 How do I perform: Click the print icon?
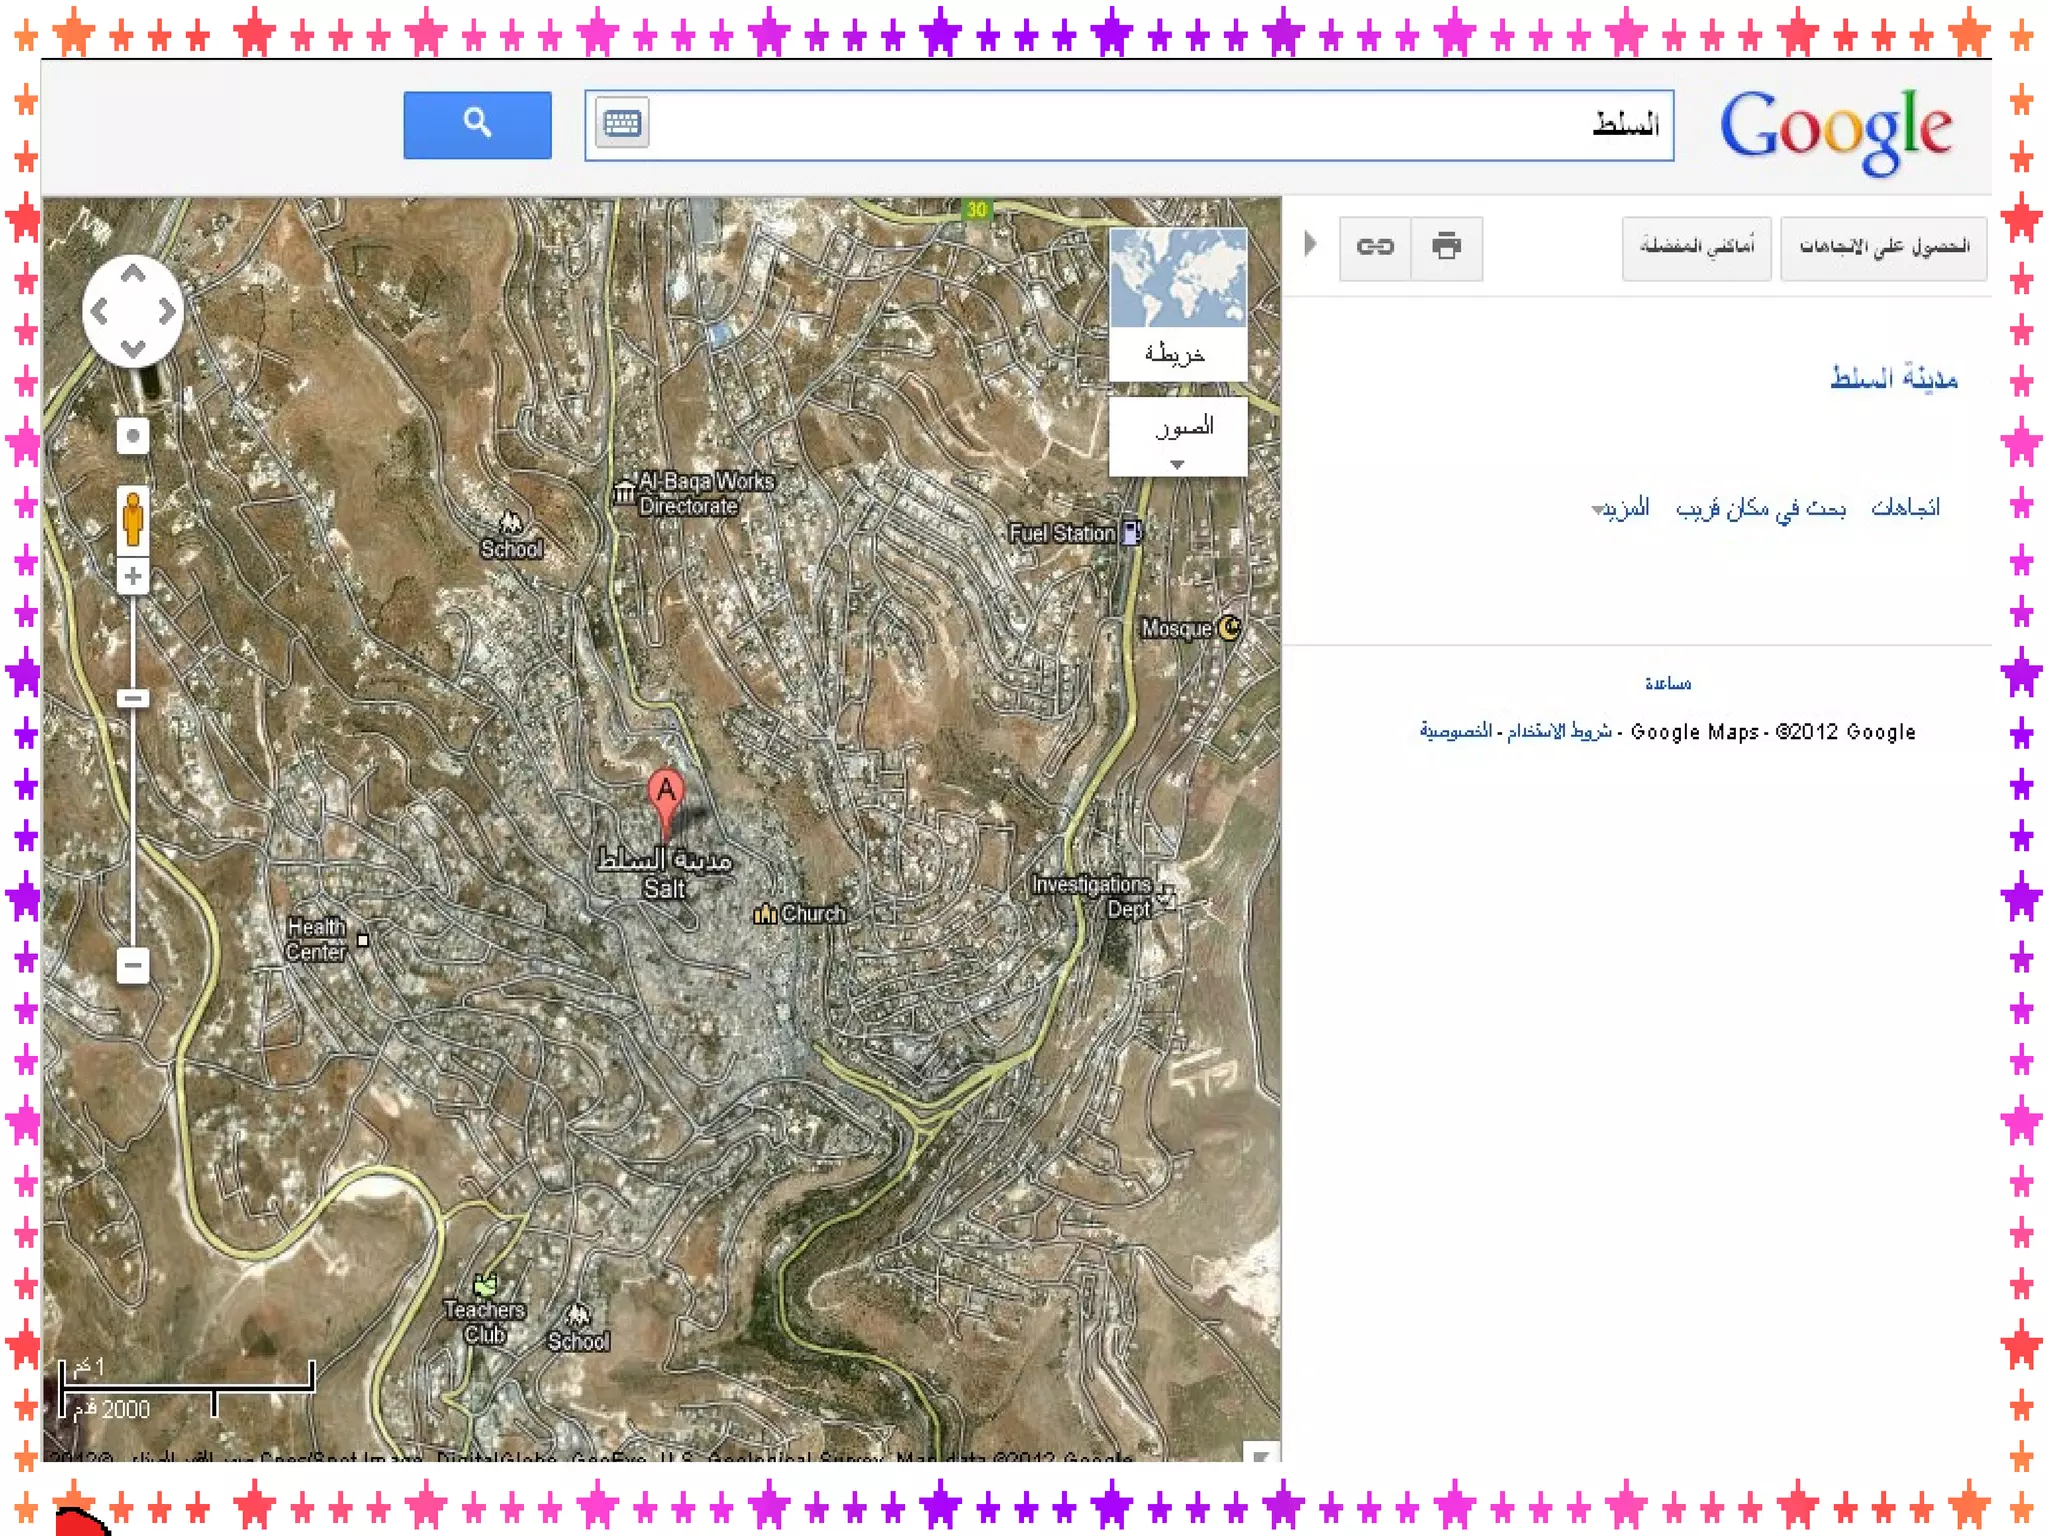1446,247
